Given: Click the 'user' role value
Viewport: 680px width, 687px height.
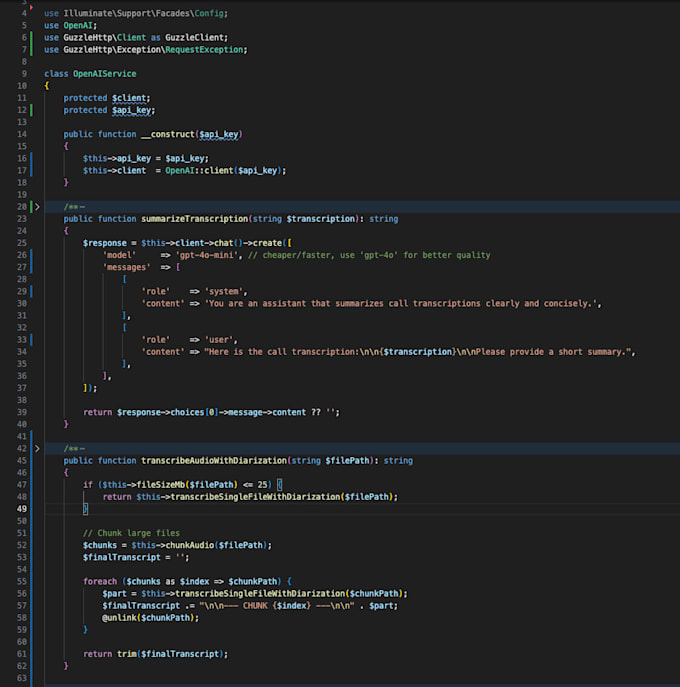Looking at the screenshot, I should pos(219,340).
